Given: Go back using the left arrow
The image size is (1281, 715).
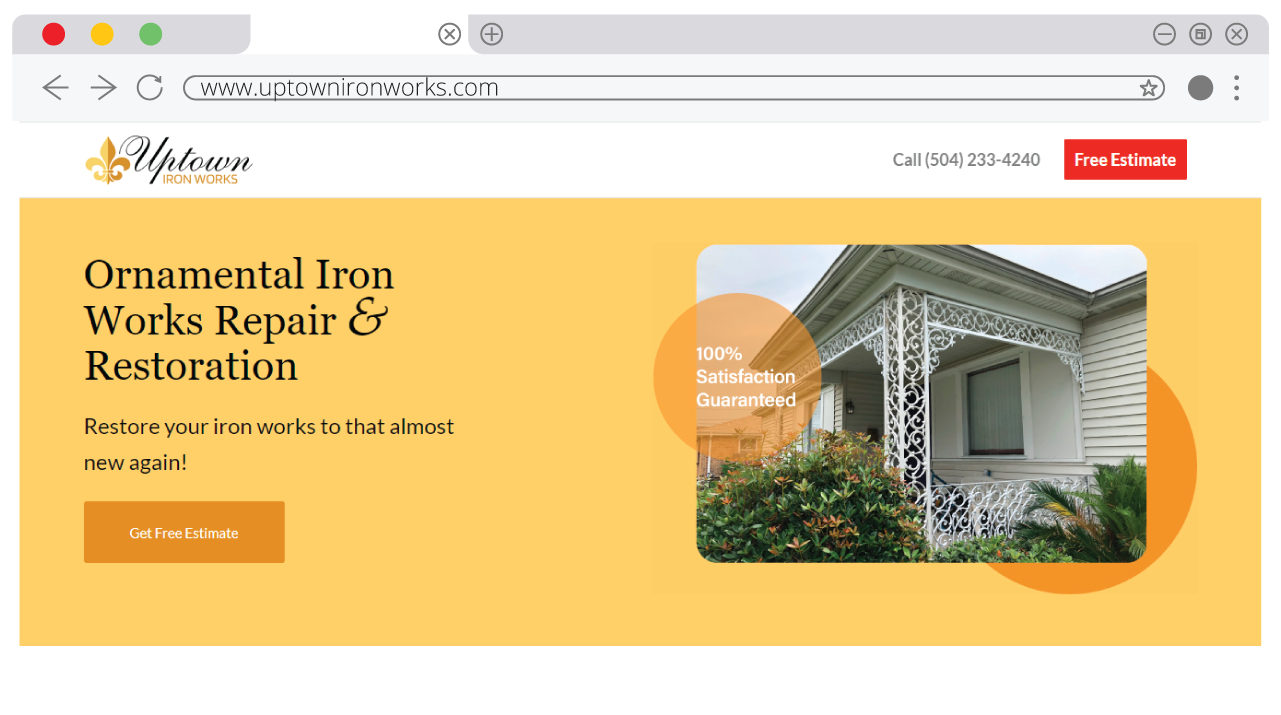Looking at the screenshot, I should pos(55,88).
